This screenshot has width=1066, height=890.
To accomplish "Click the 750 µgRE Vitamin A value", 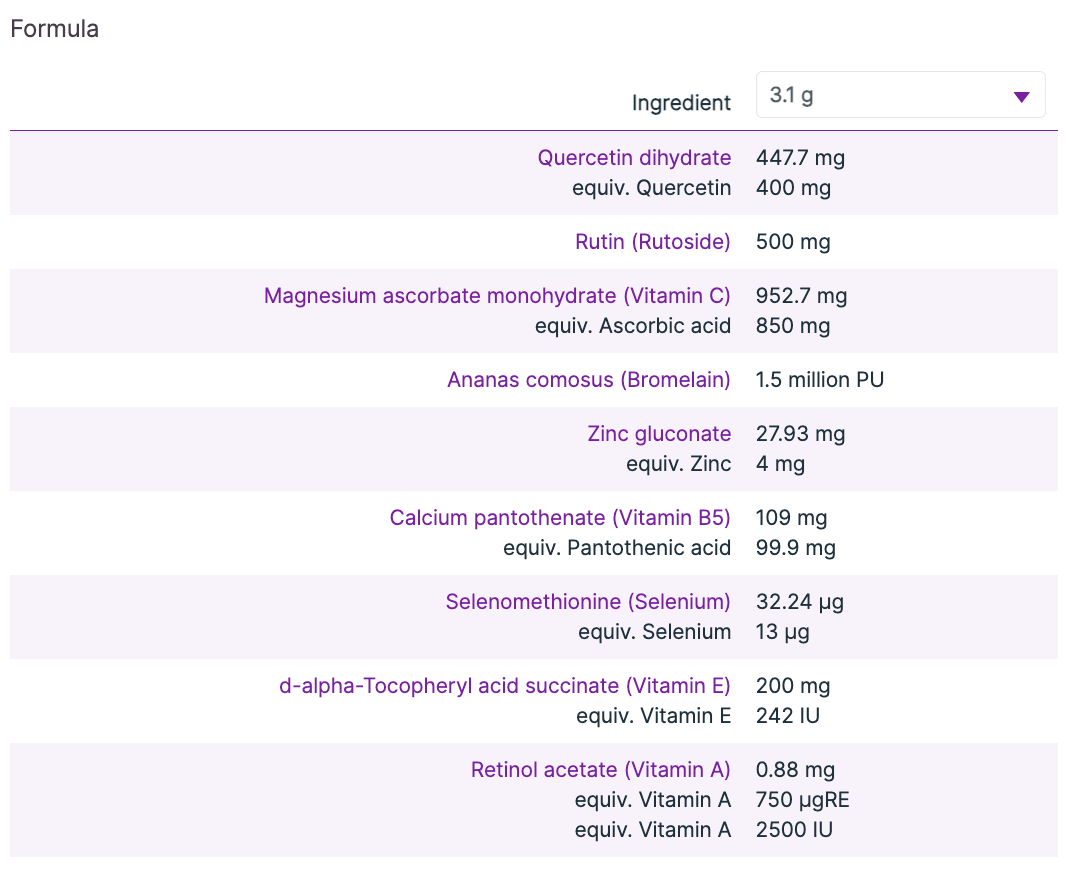I will (x=802, y=800).
